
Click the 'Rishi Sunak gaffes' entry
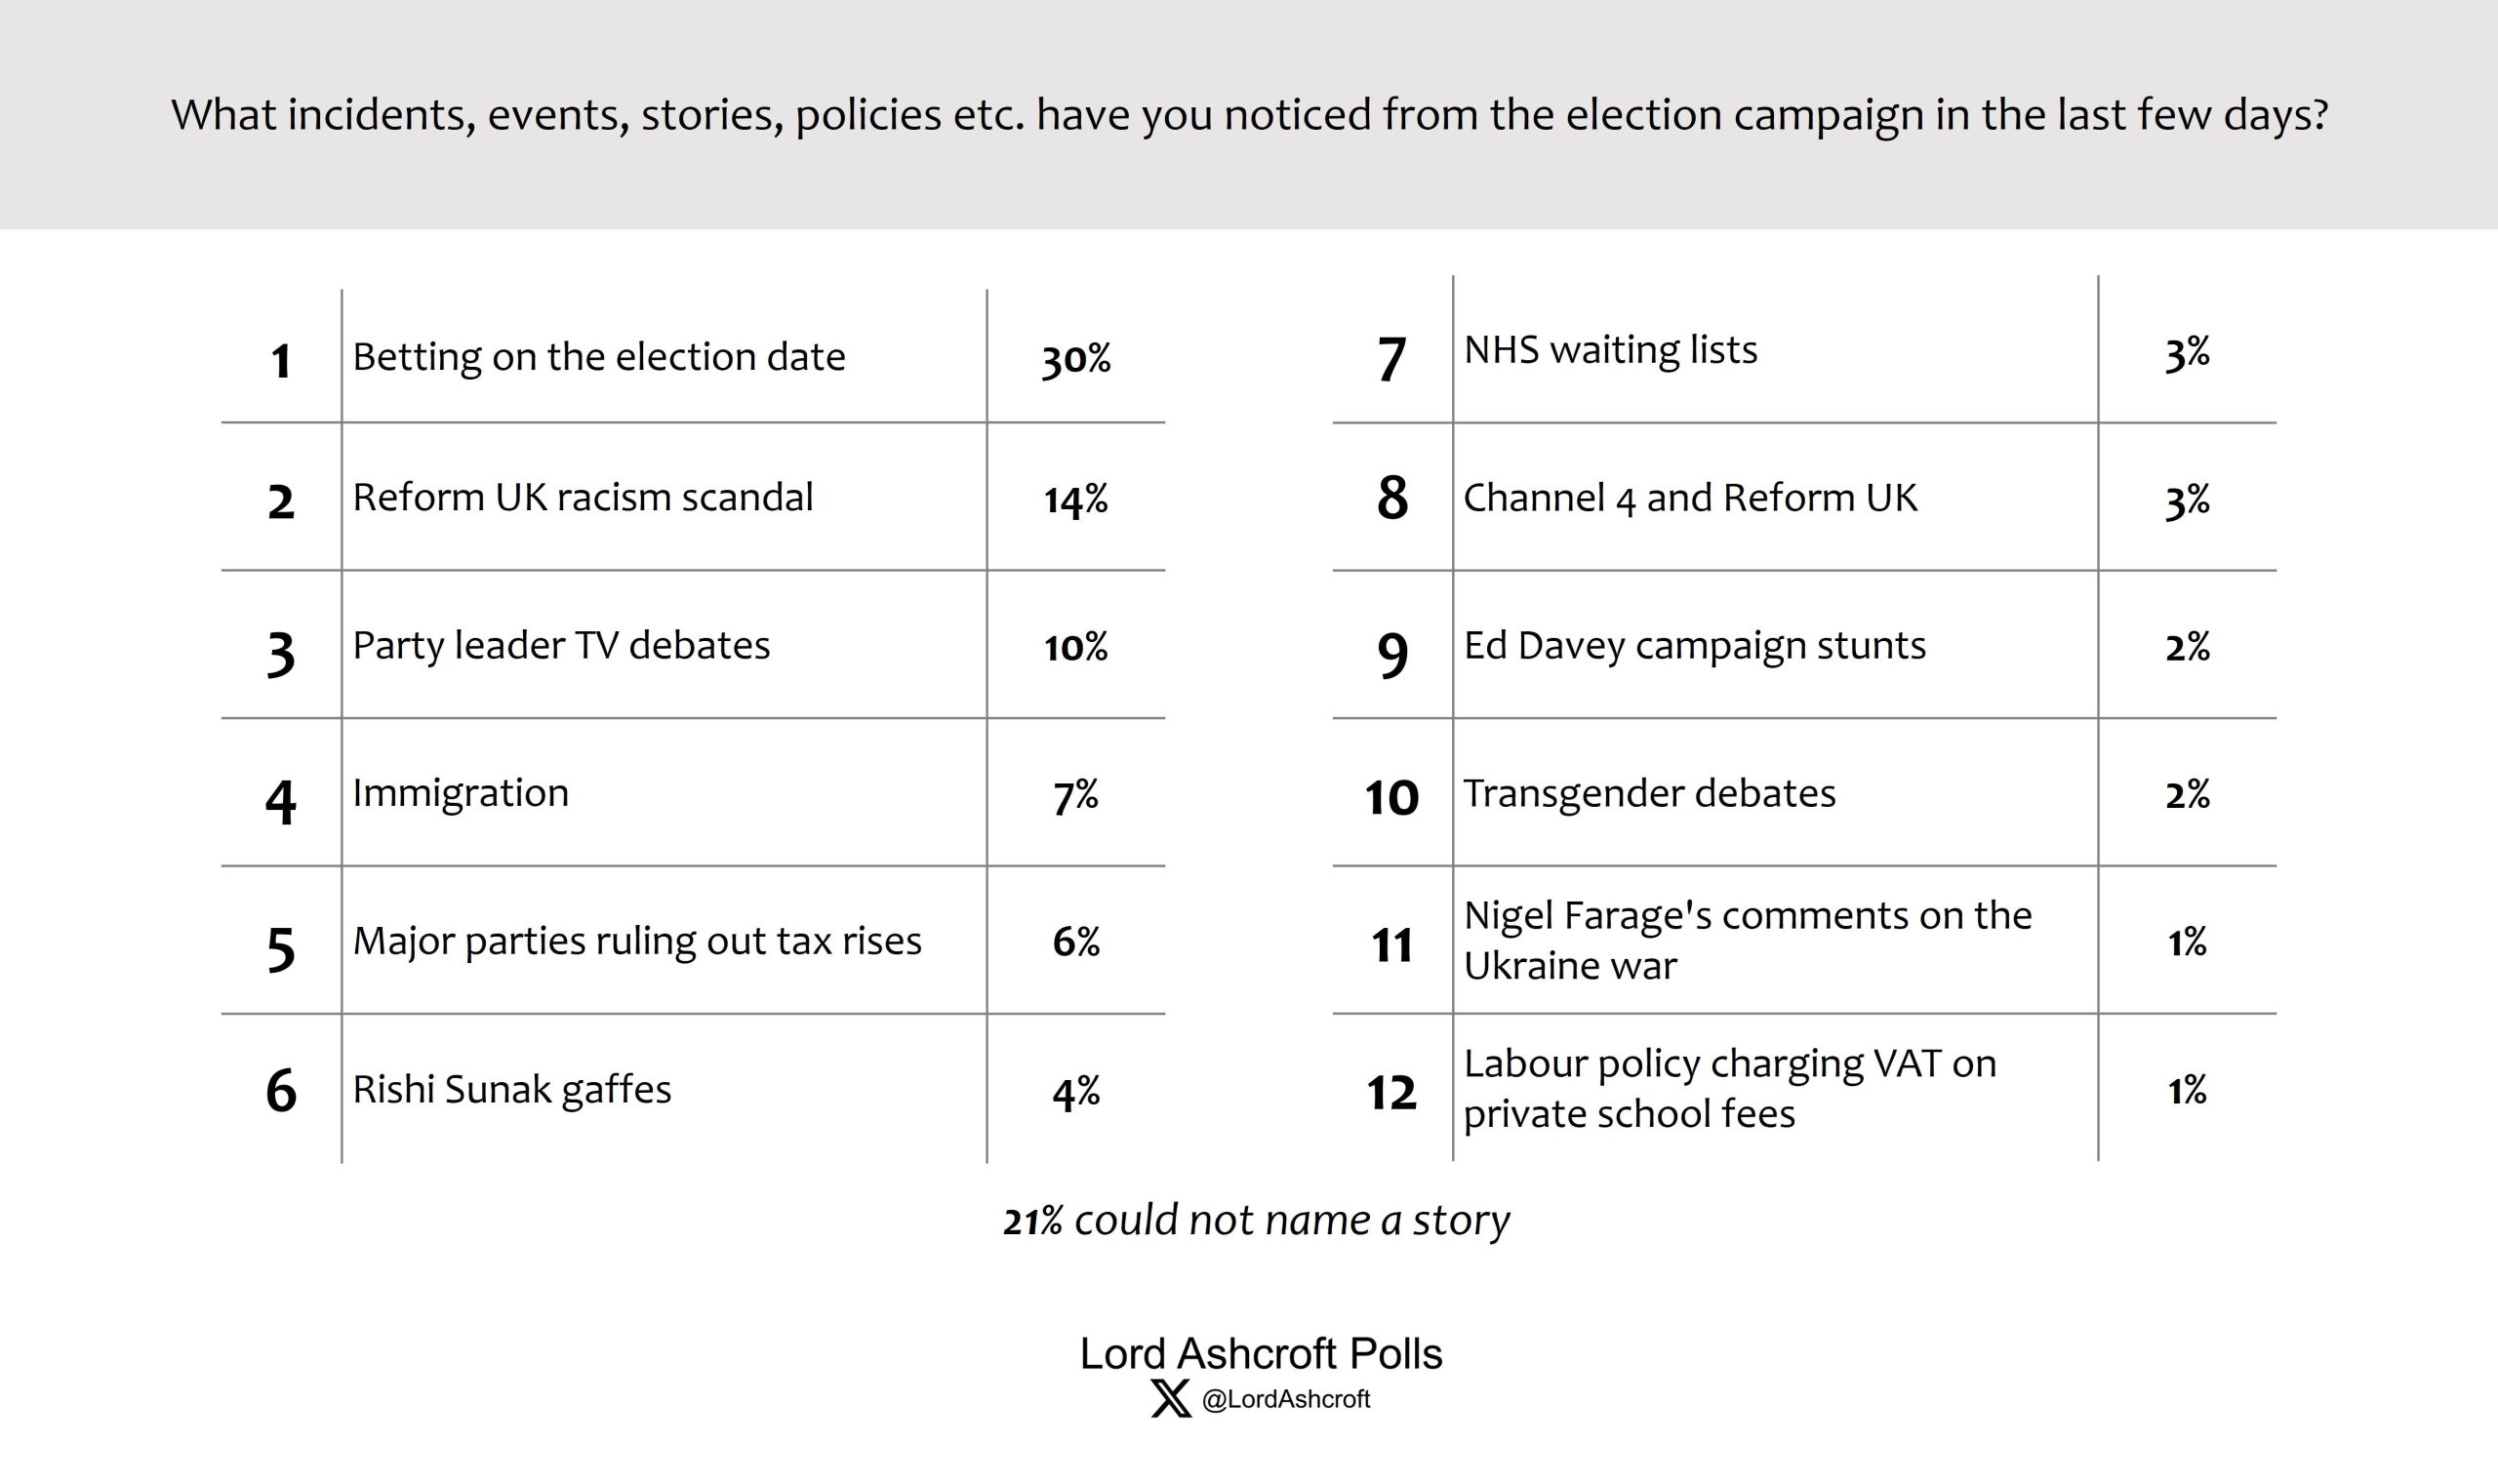point(511,1089)
